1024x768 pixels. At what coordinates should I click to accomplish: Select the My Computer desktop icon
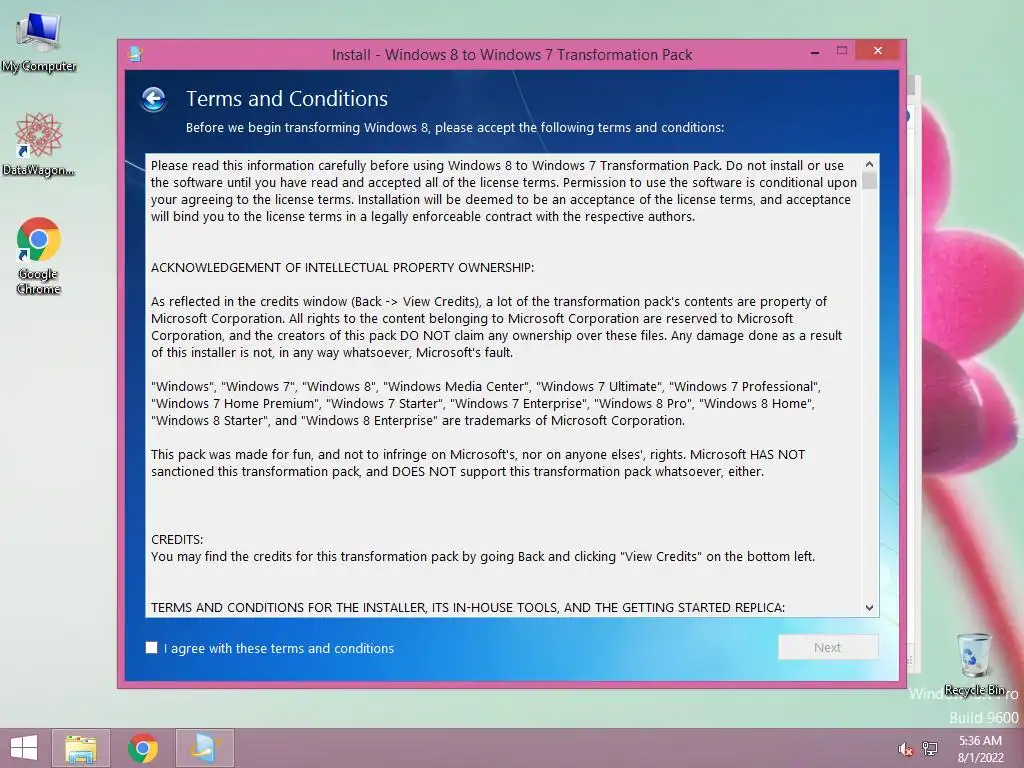pyautogui.click(x=39, y=42)
